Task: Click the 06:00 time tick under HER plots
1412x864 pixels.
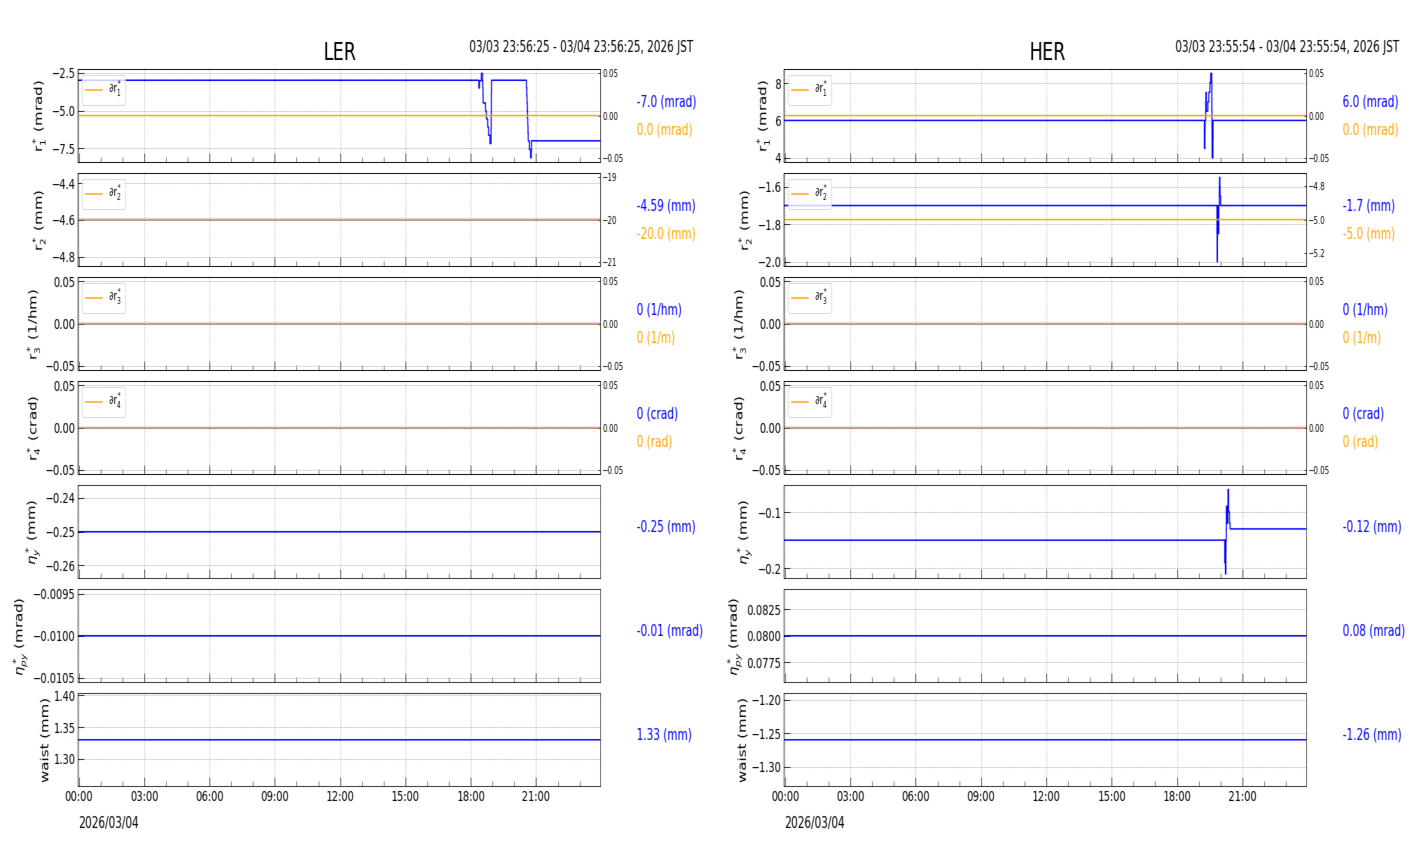Action: point(916,797)
